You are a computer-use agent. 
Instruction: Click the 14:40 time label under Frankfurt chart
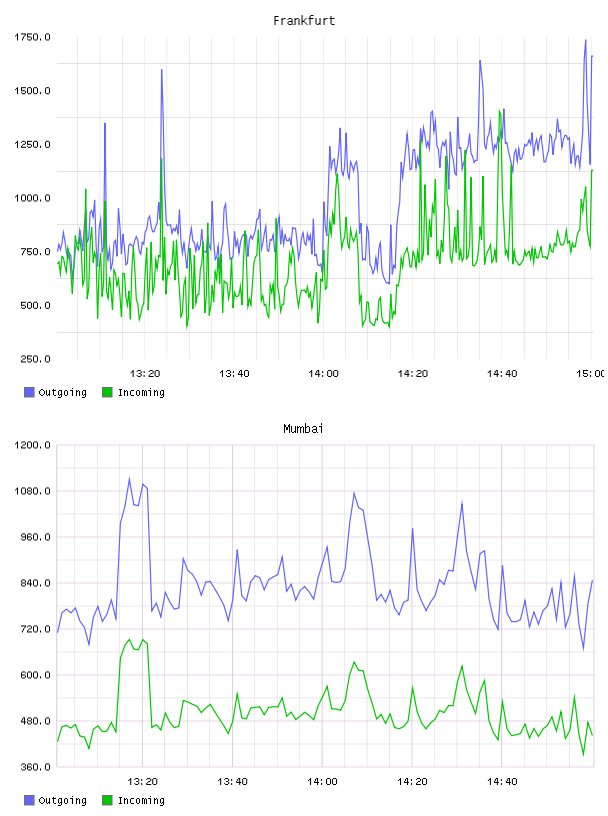coord(502,373)
